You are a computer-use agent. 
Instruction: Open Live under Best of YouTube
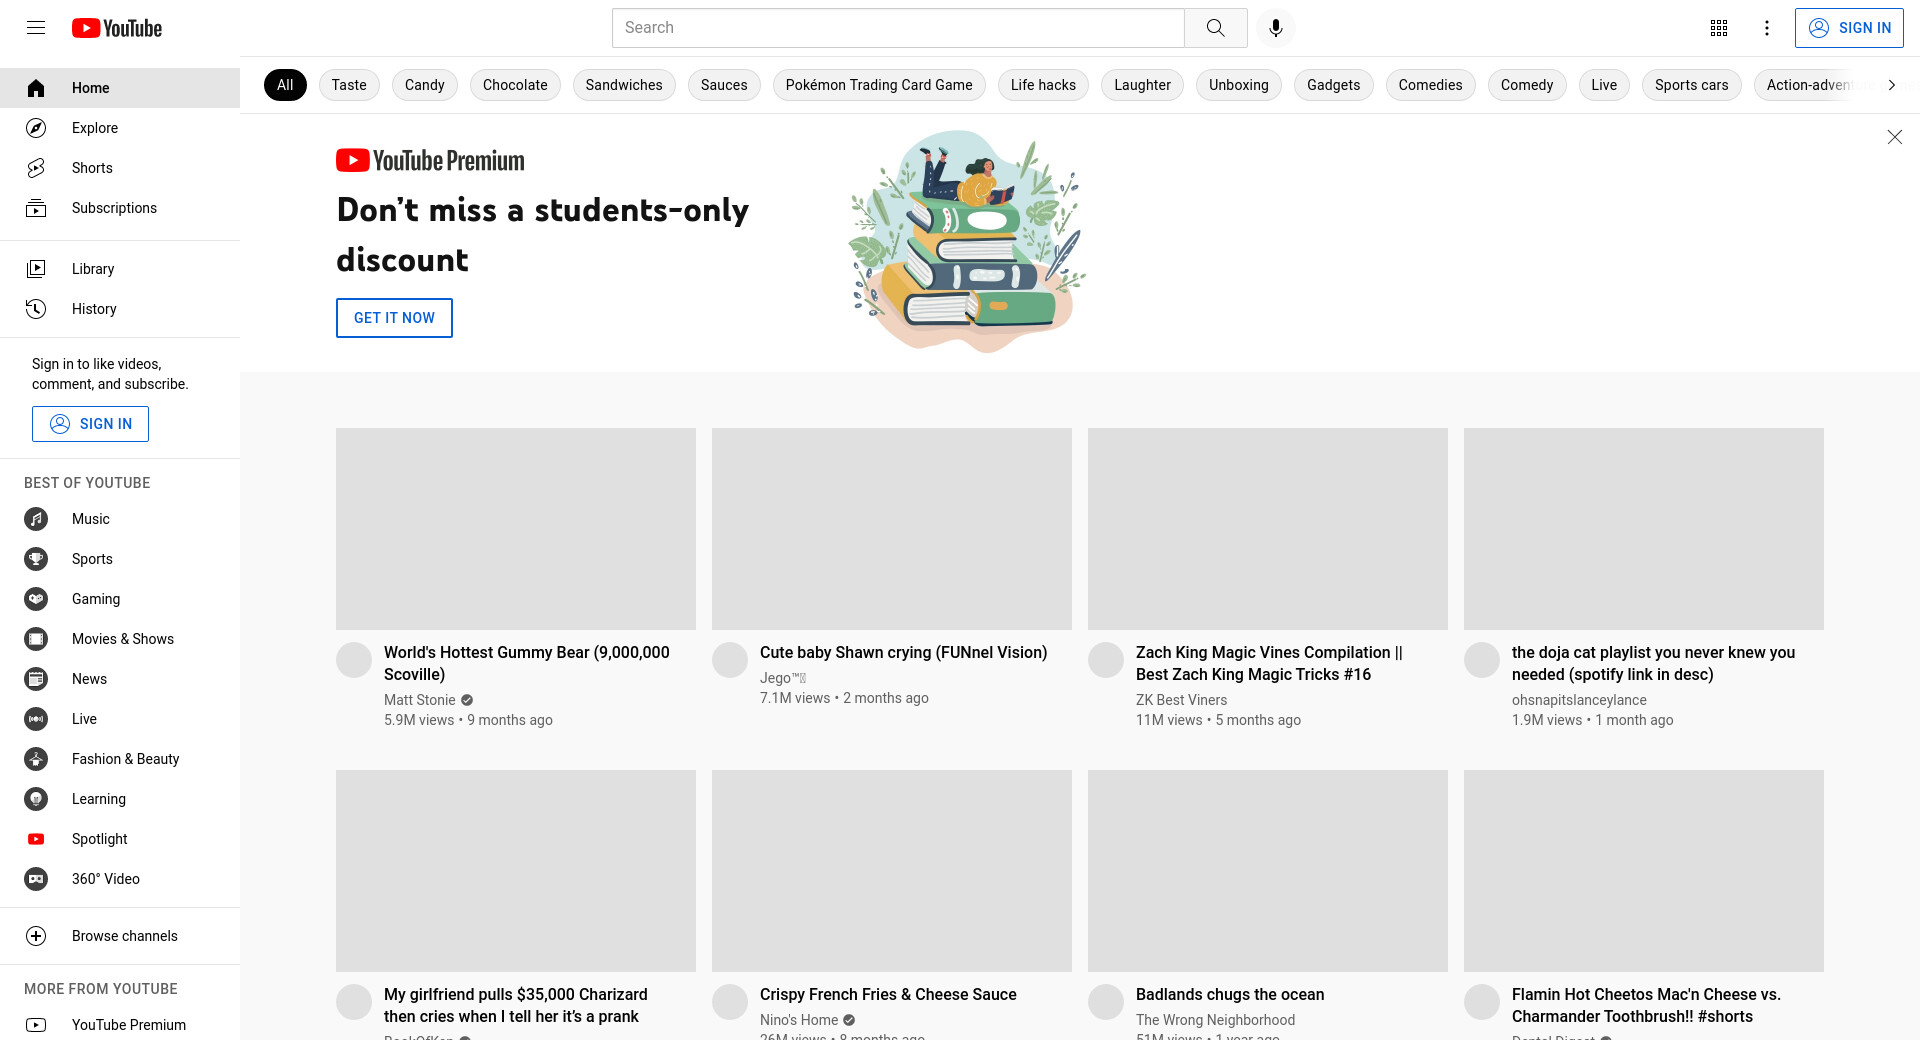120,719
